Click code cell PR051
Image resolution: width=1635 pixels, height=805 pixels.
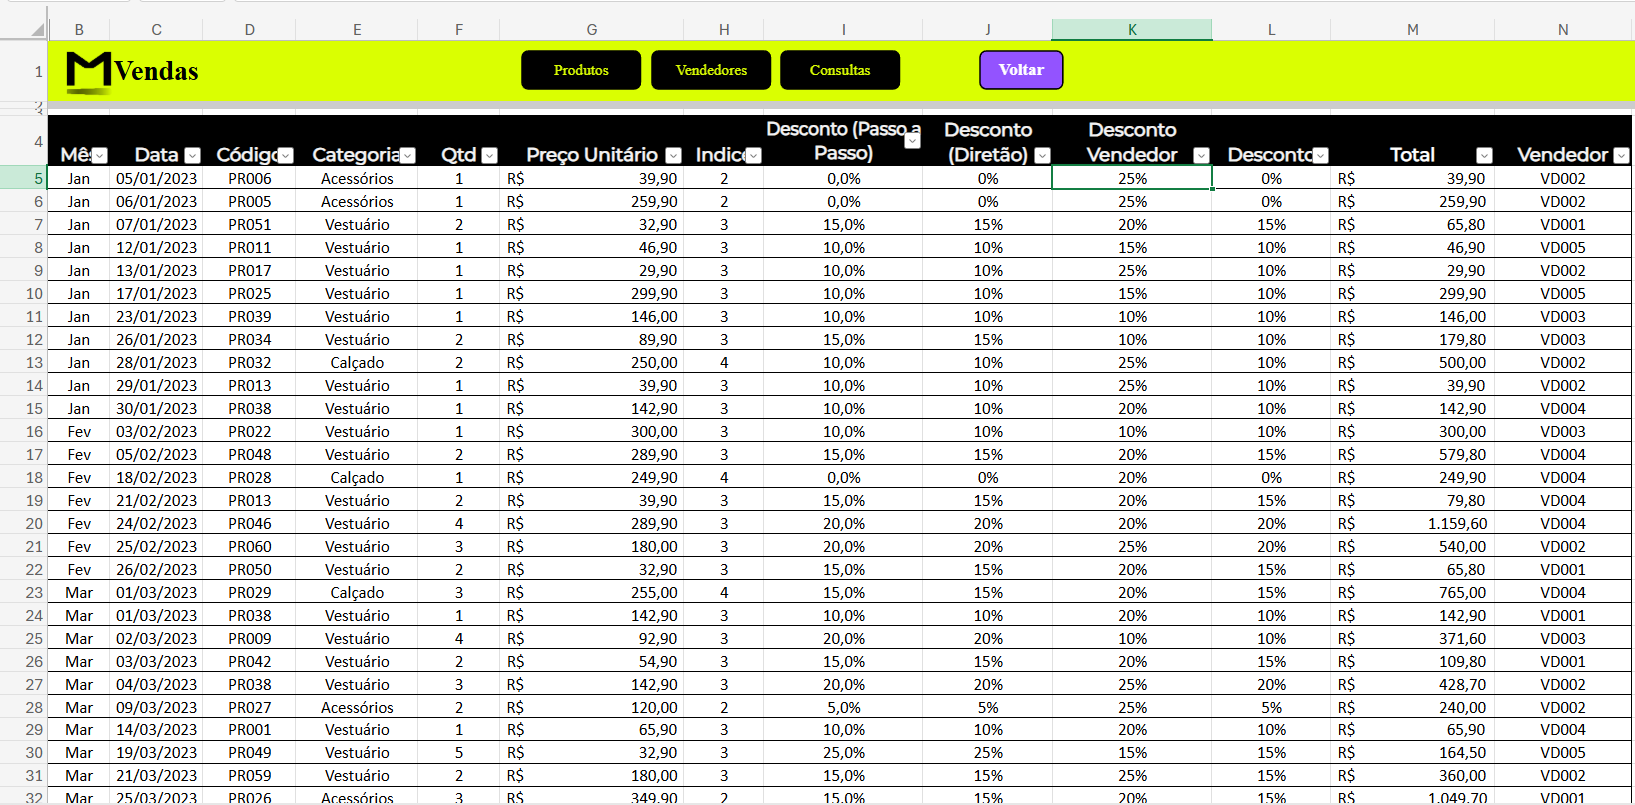tap(249, 224)
